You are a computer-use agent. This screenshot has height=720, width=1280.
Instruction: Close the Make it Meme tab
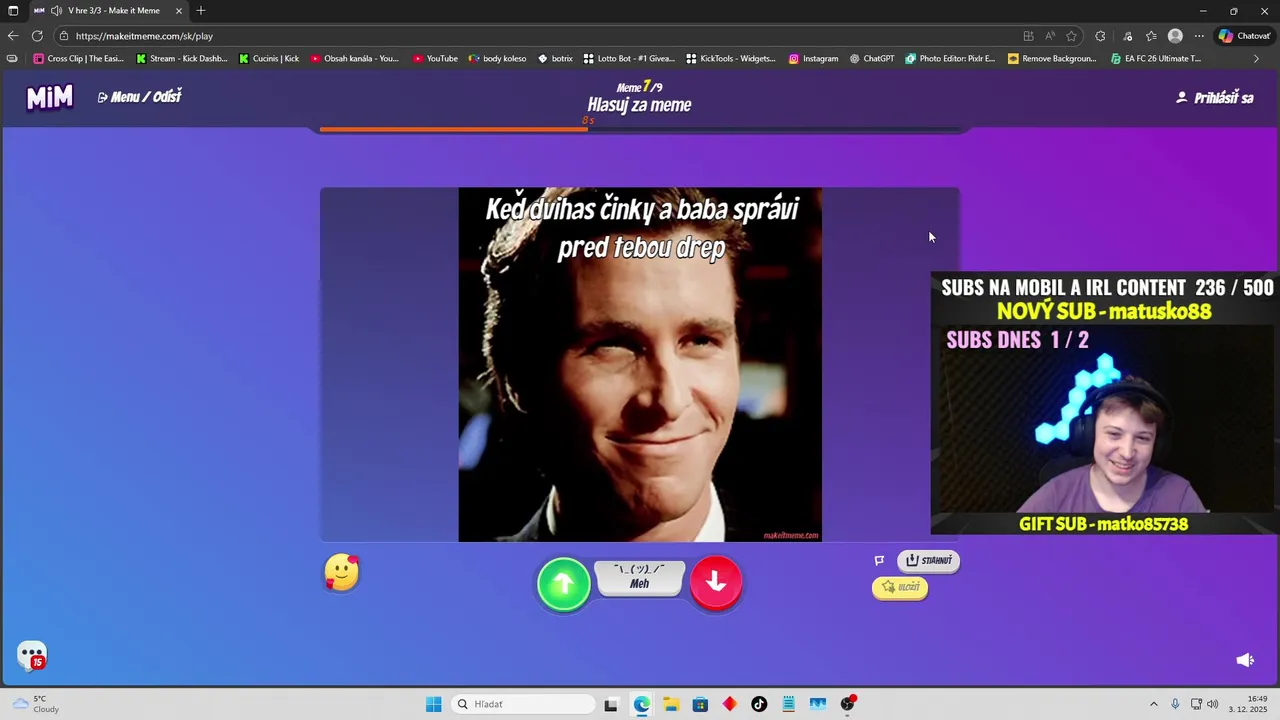click(179, 11)
